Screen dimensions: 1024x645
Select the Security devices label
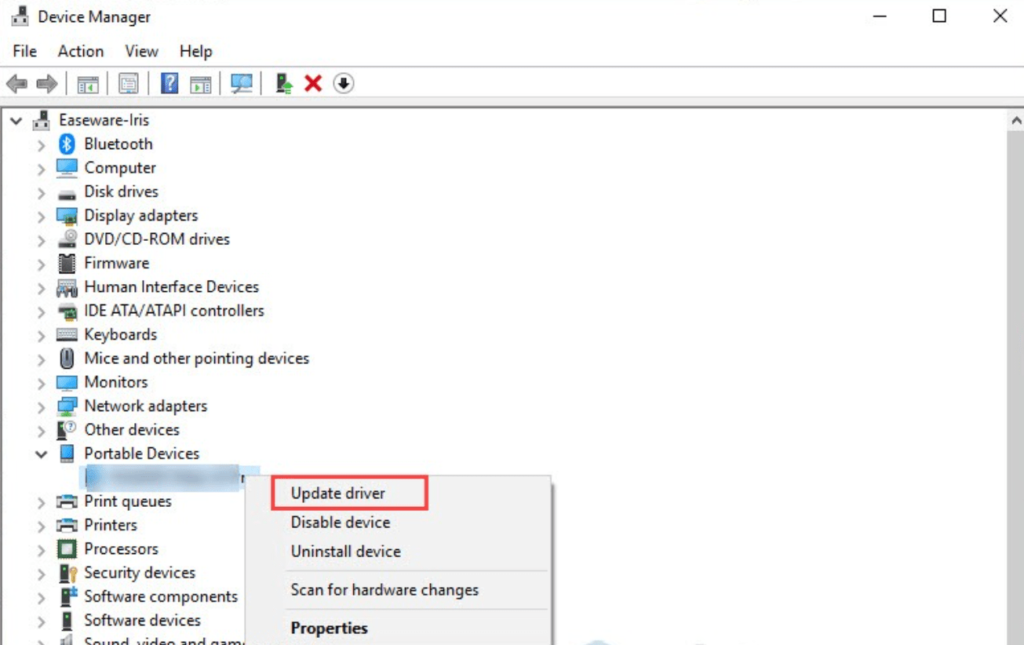140,573
